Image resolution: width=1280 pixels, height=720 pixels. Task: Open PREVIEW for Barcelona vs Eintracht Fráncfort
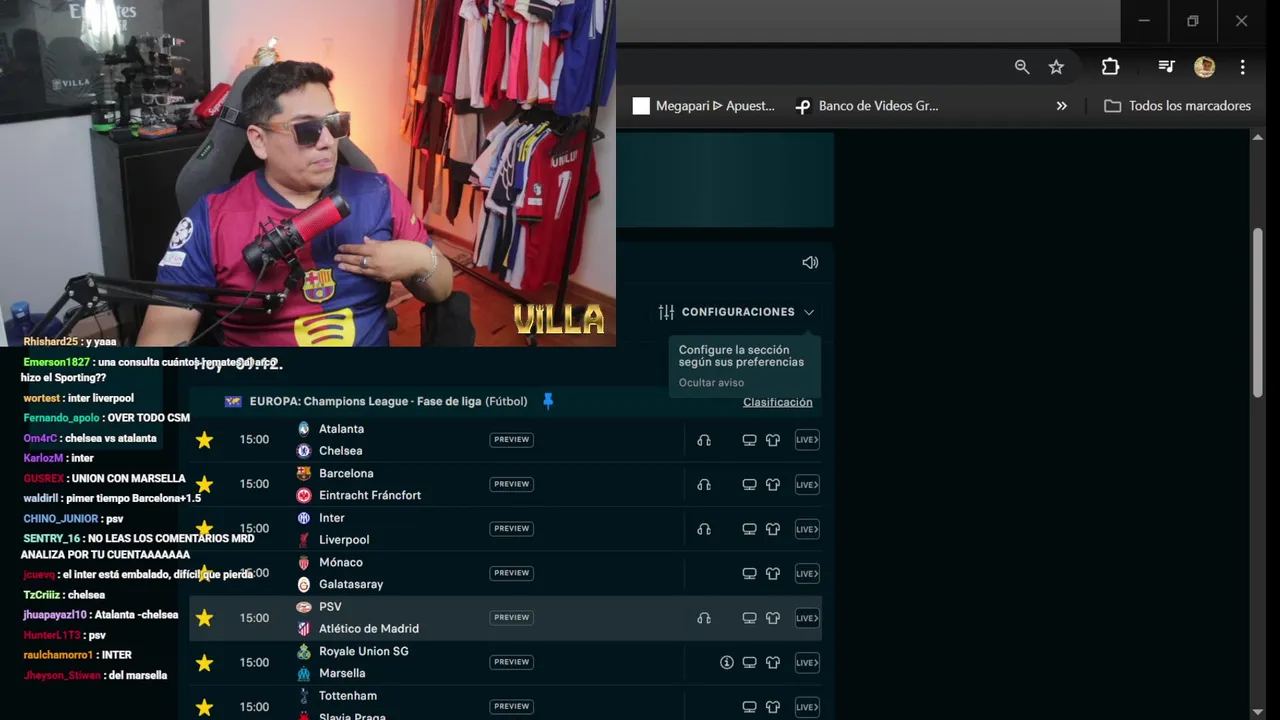[x=511, y=484]
